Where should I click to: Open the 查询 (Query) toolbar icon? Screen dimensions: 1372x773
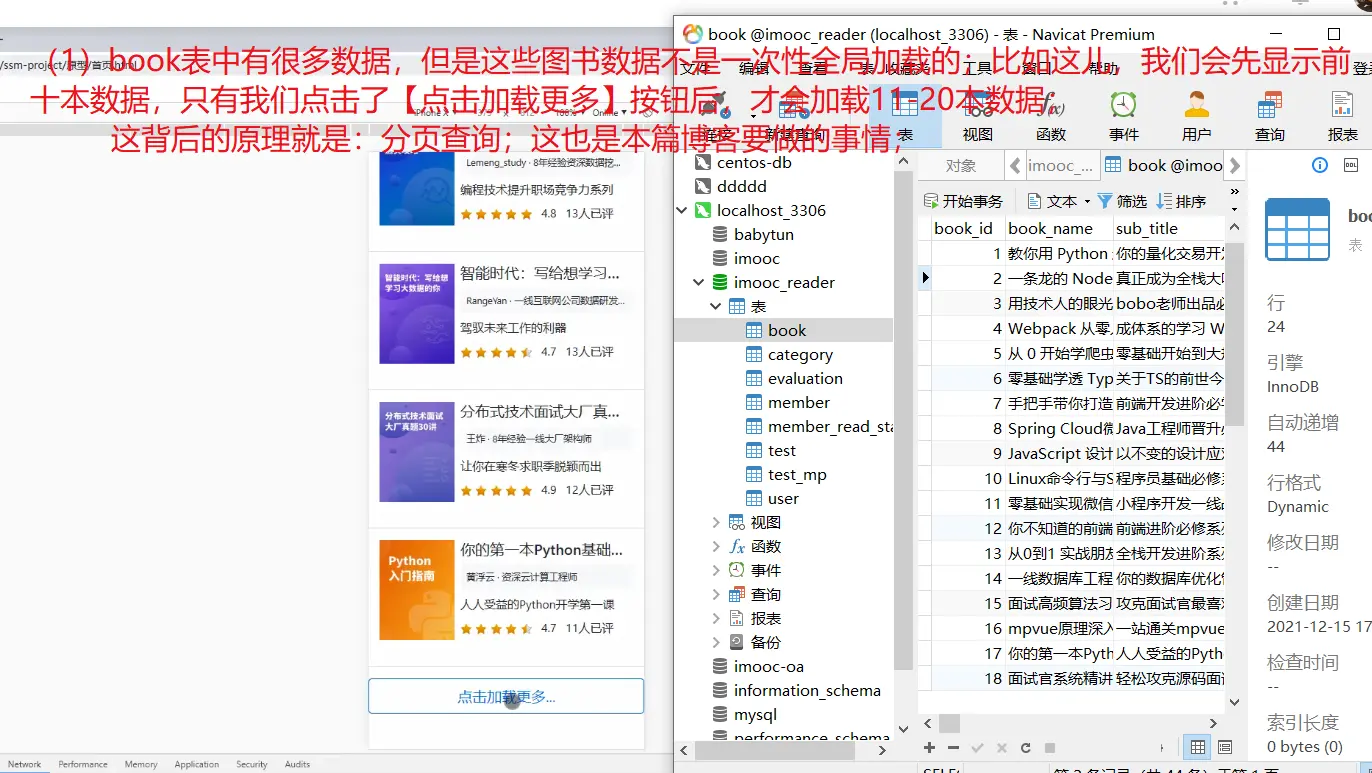(1269, 115)
